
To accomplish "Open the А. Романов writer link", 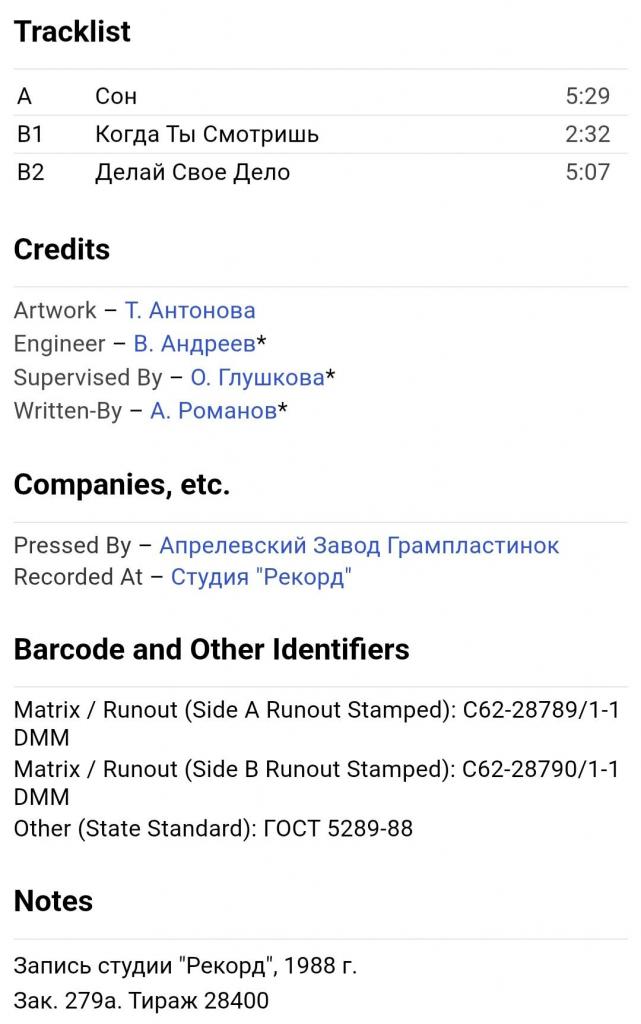I will pos(213,411).
